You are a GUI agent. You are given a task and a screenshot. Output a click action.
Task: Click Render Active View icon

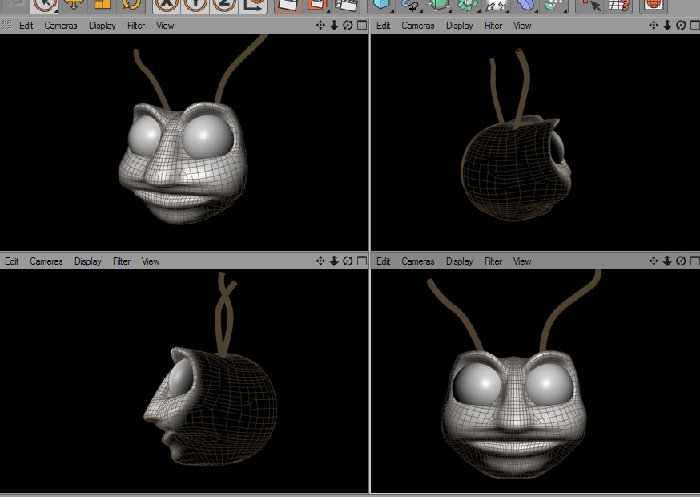[x=288, y=5]
